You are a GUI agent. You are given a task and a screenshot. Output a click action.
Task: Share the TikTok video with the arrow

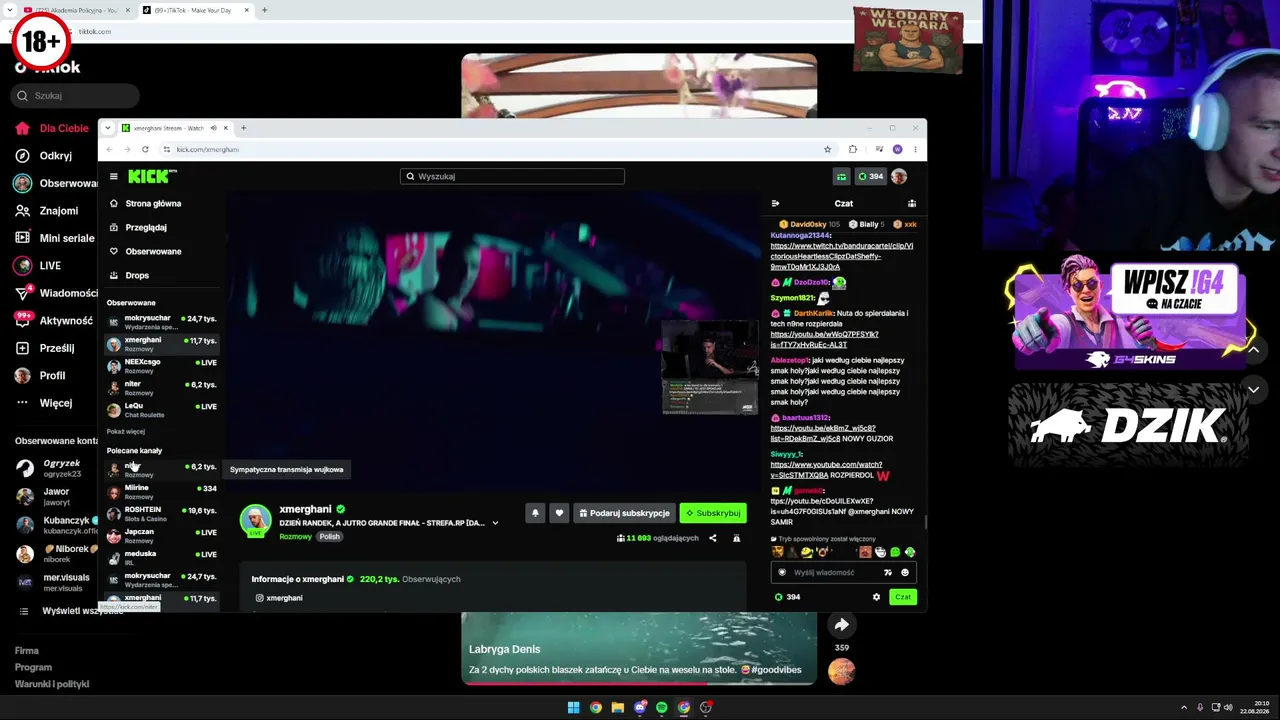point(842,625)
